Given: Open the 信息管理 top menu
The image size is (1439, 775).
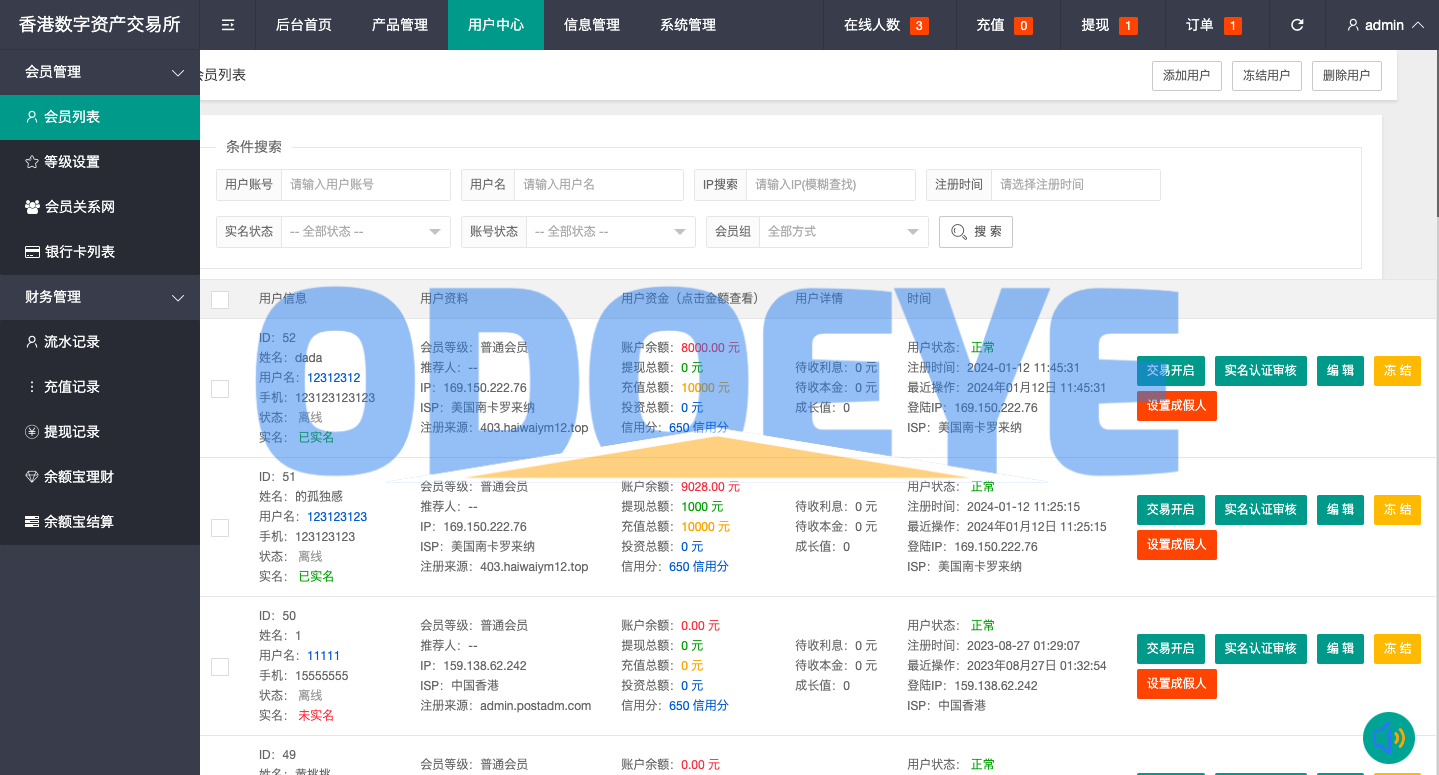Looking at the screenshot, I should [x=592, y=25].
